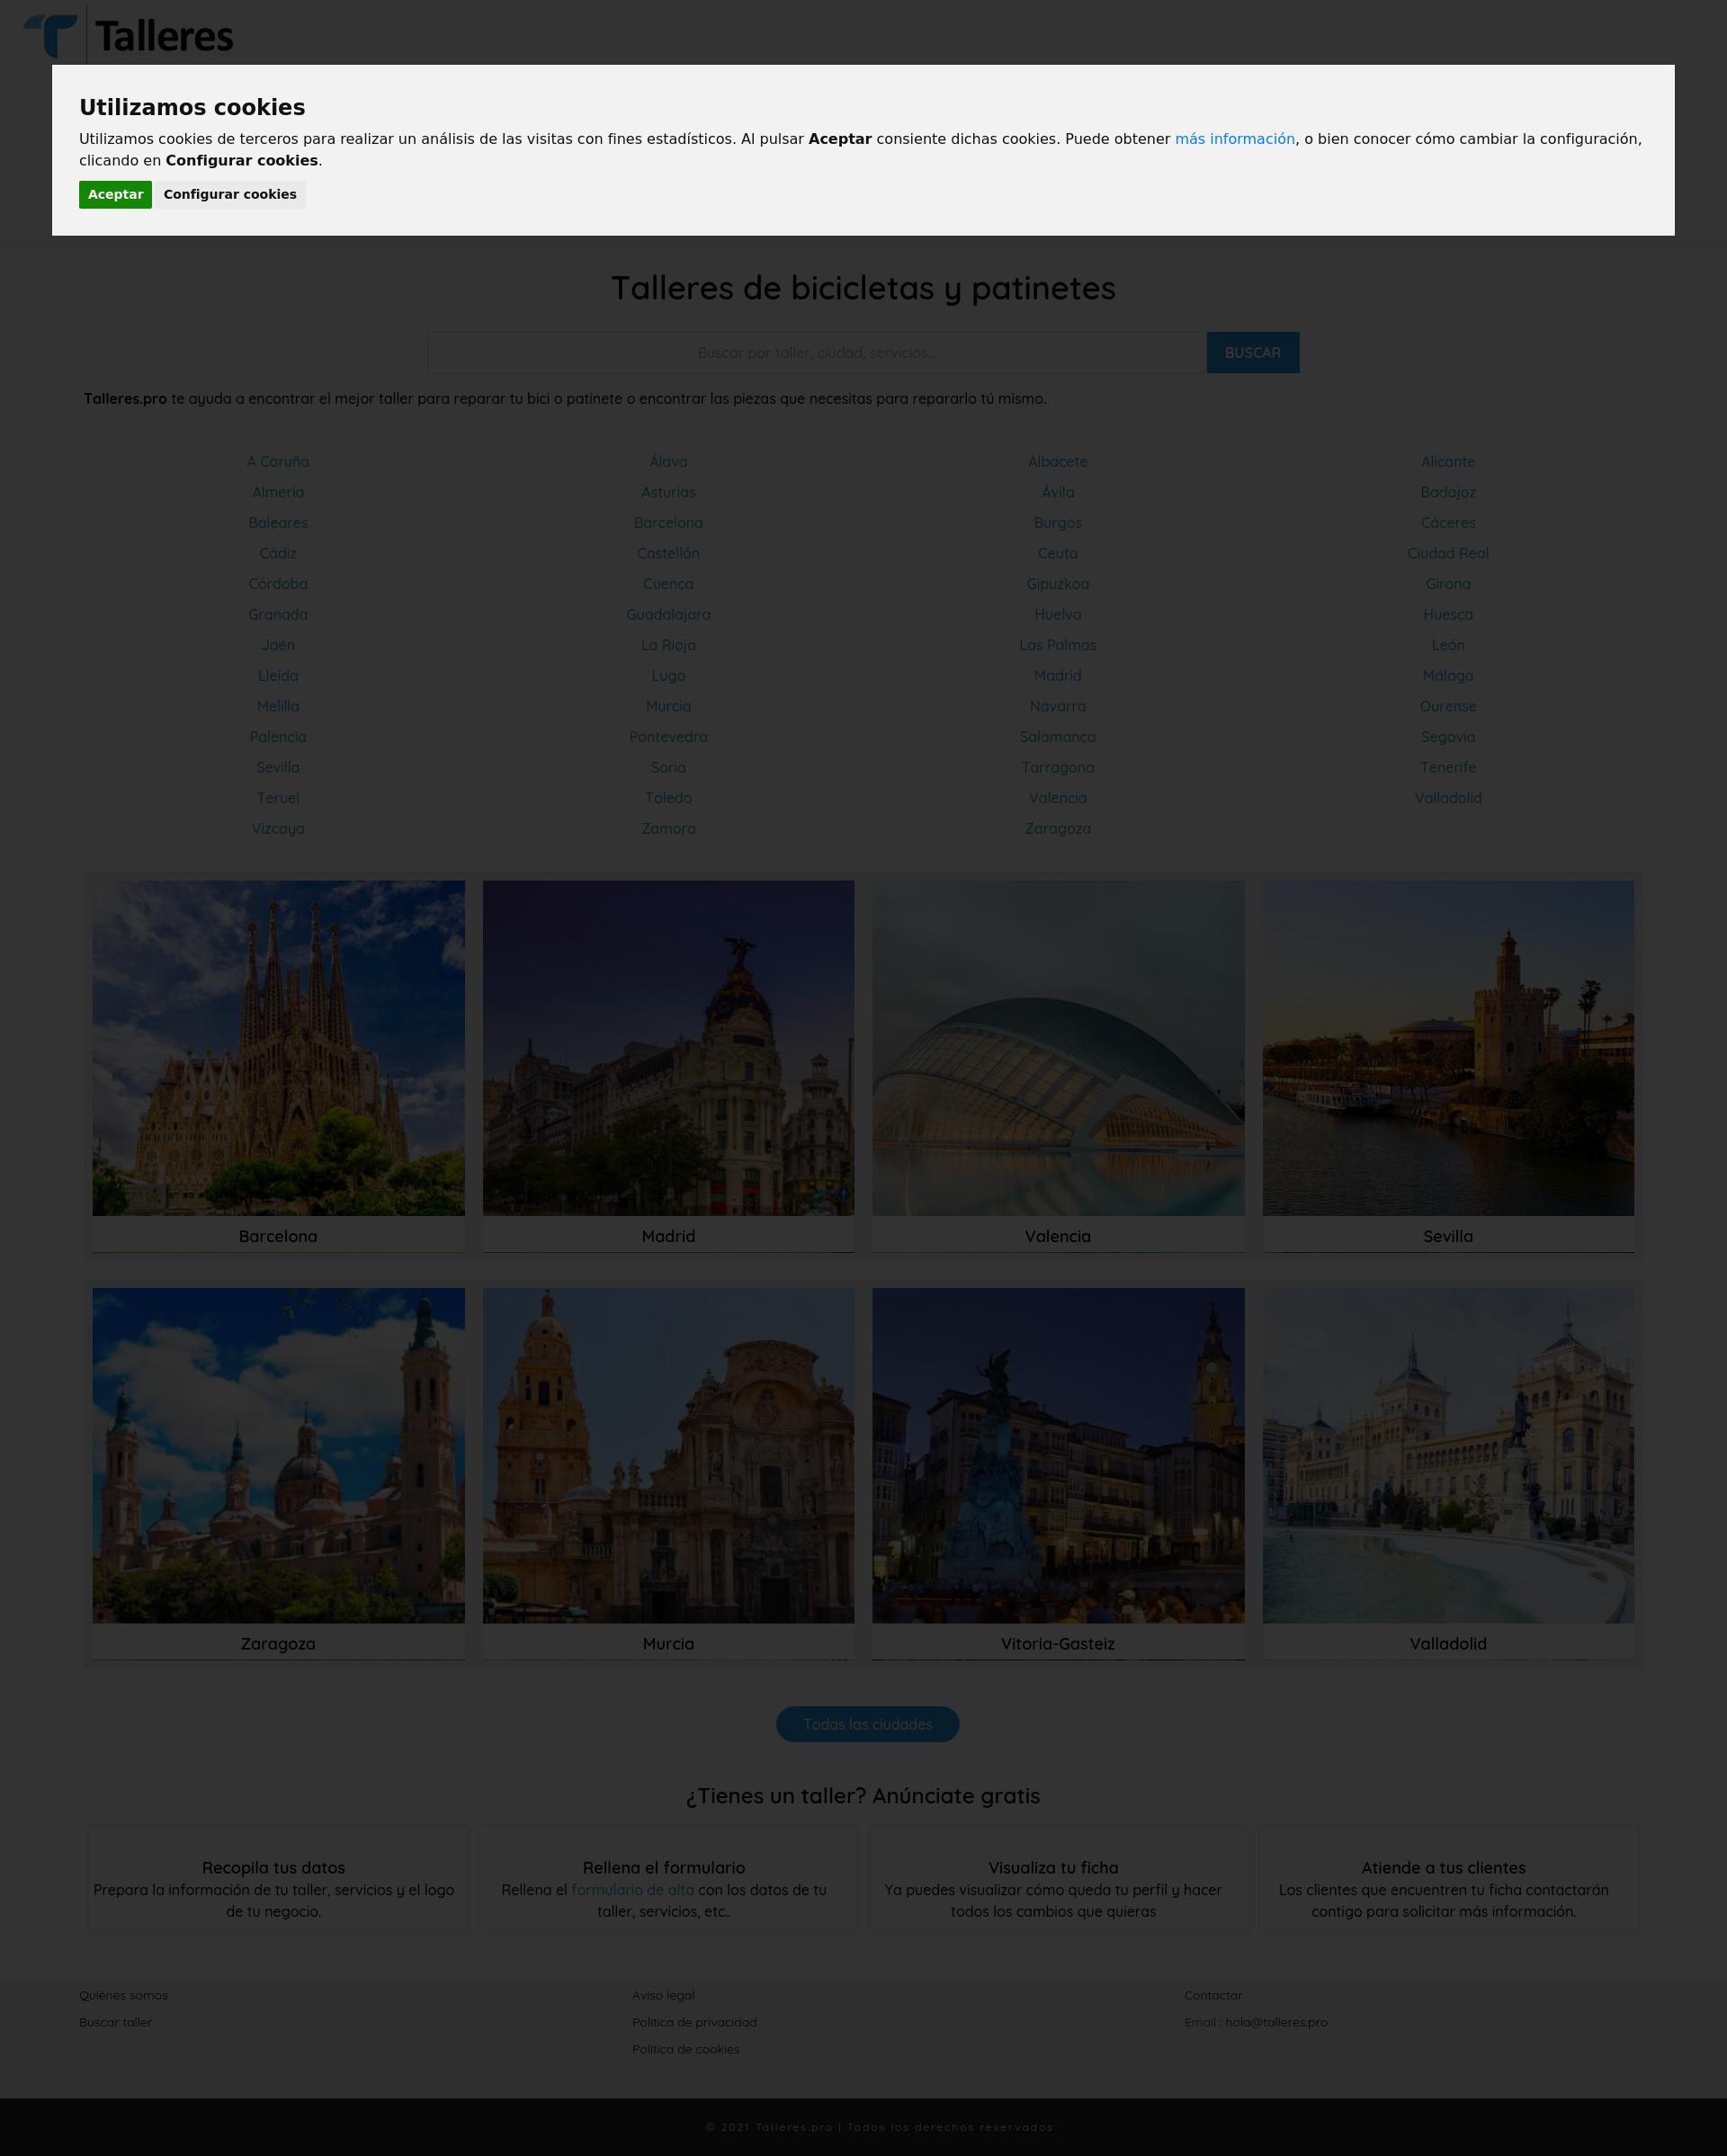Open the Sevilla Torre del Oro photo card
Viewport: 1727px width, 2156px height.
pyautogui.click(x=1448, y=1066)
